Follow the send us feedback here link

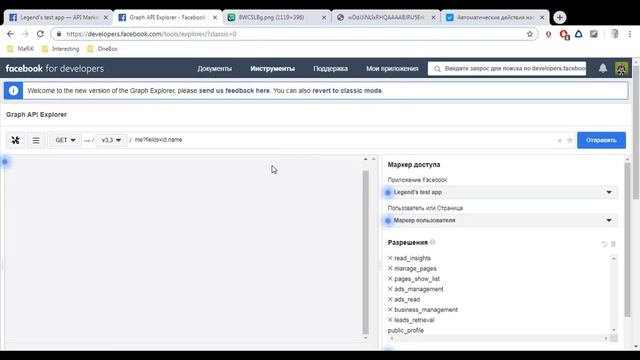pos(234,91)
